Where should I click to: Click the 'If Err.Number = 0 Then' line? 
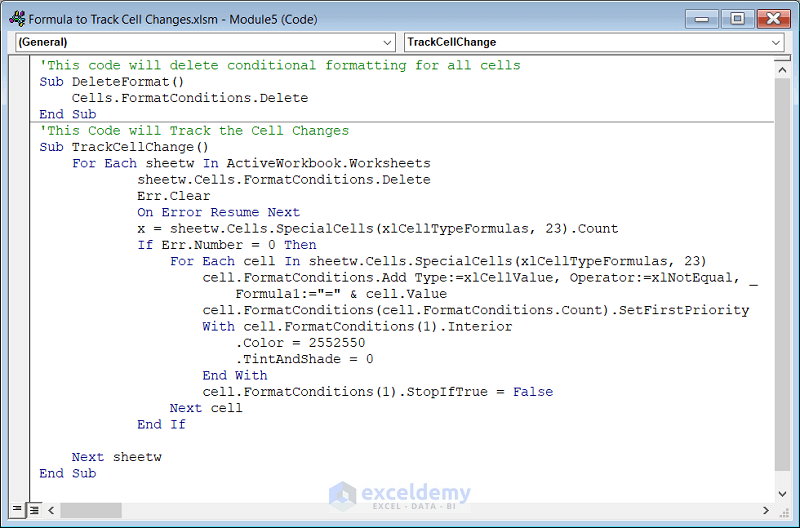click(227, 245)
